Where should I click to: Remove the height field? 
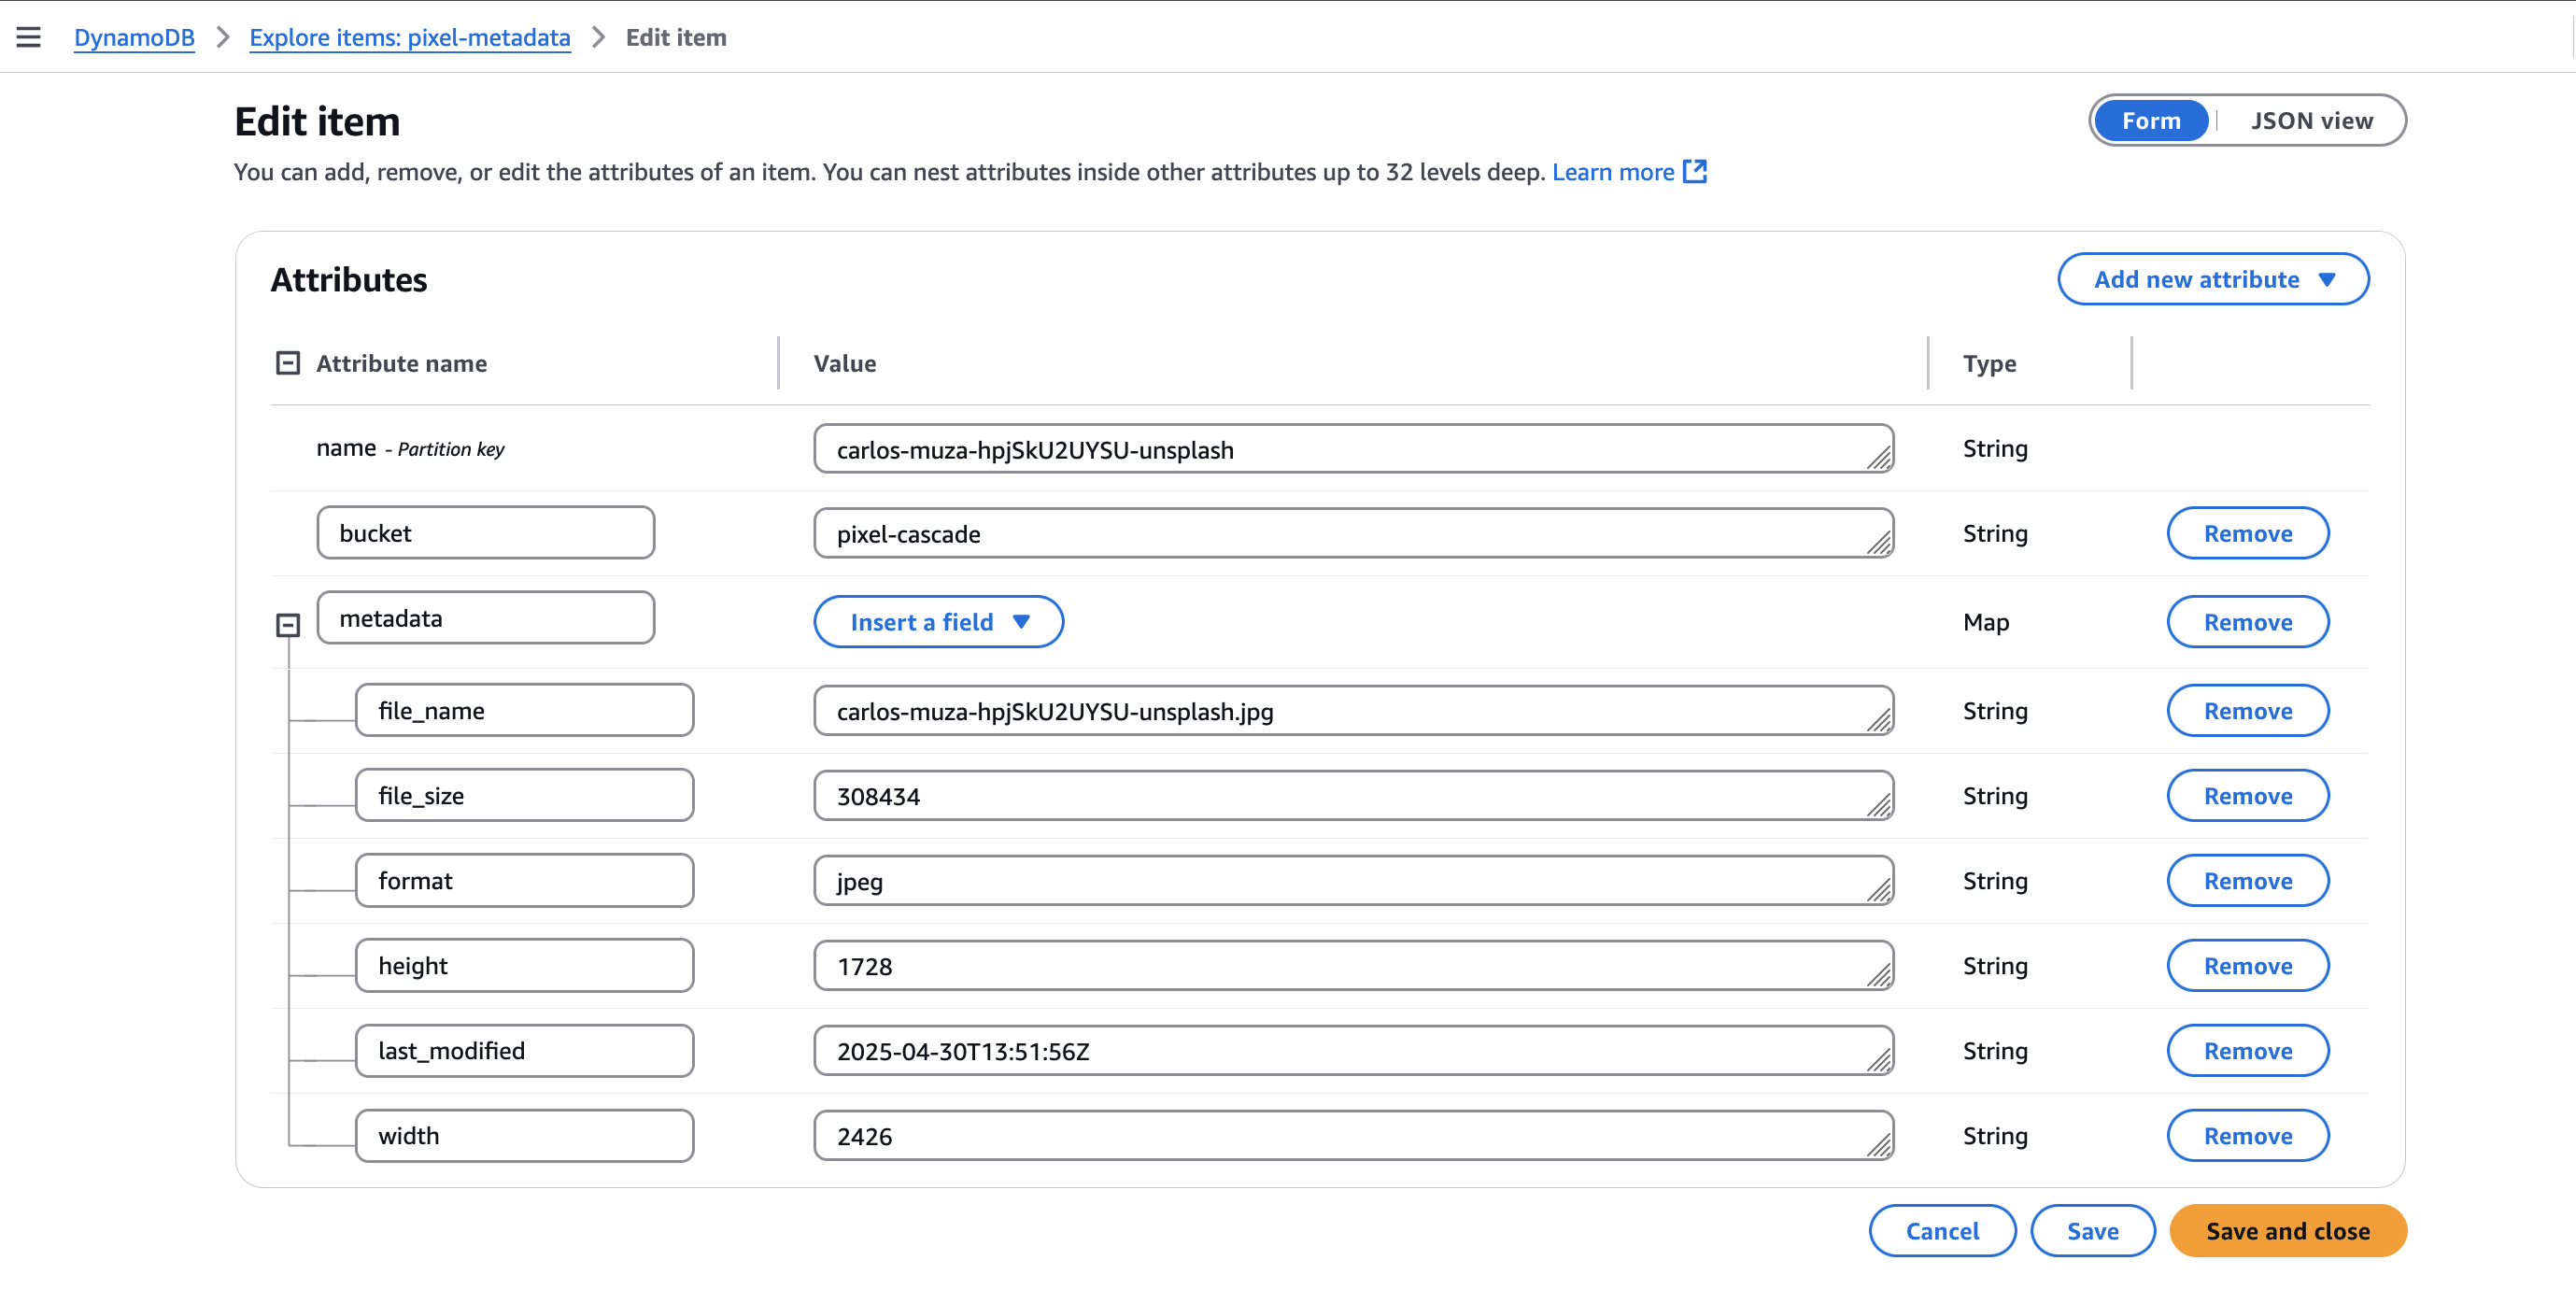(x=2248, y=966)
